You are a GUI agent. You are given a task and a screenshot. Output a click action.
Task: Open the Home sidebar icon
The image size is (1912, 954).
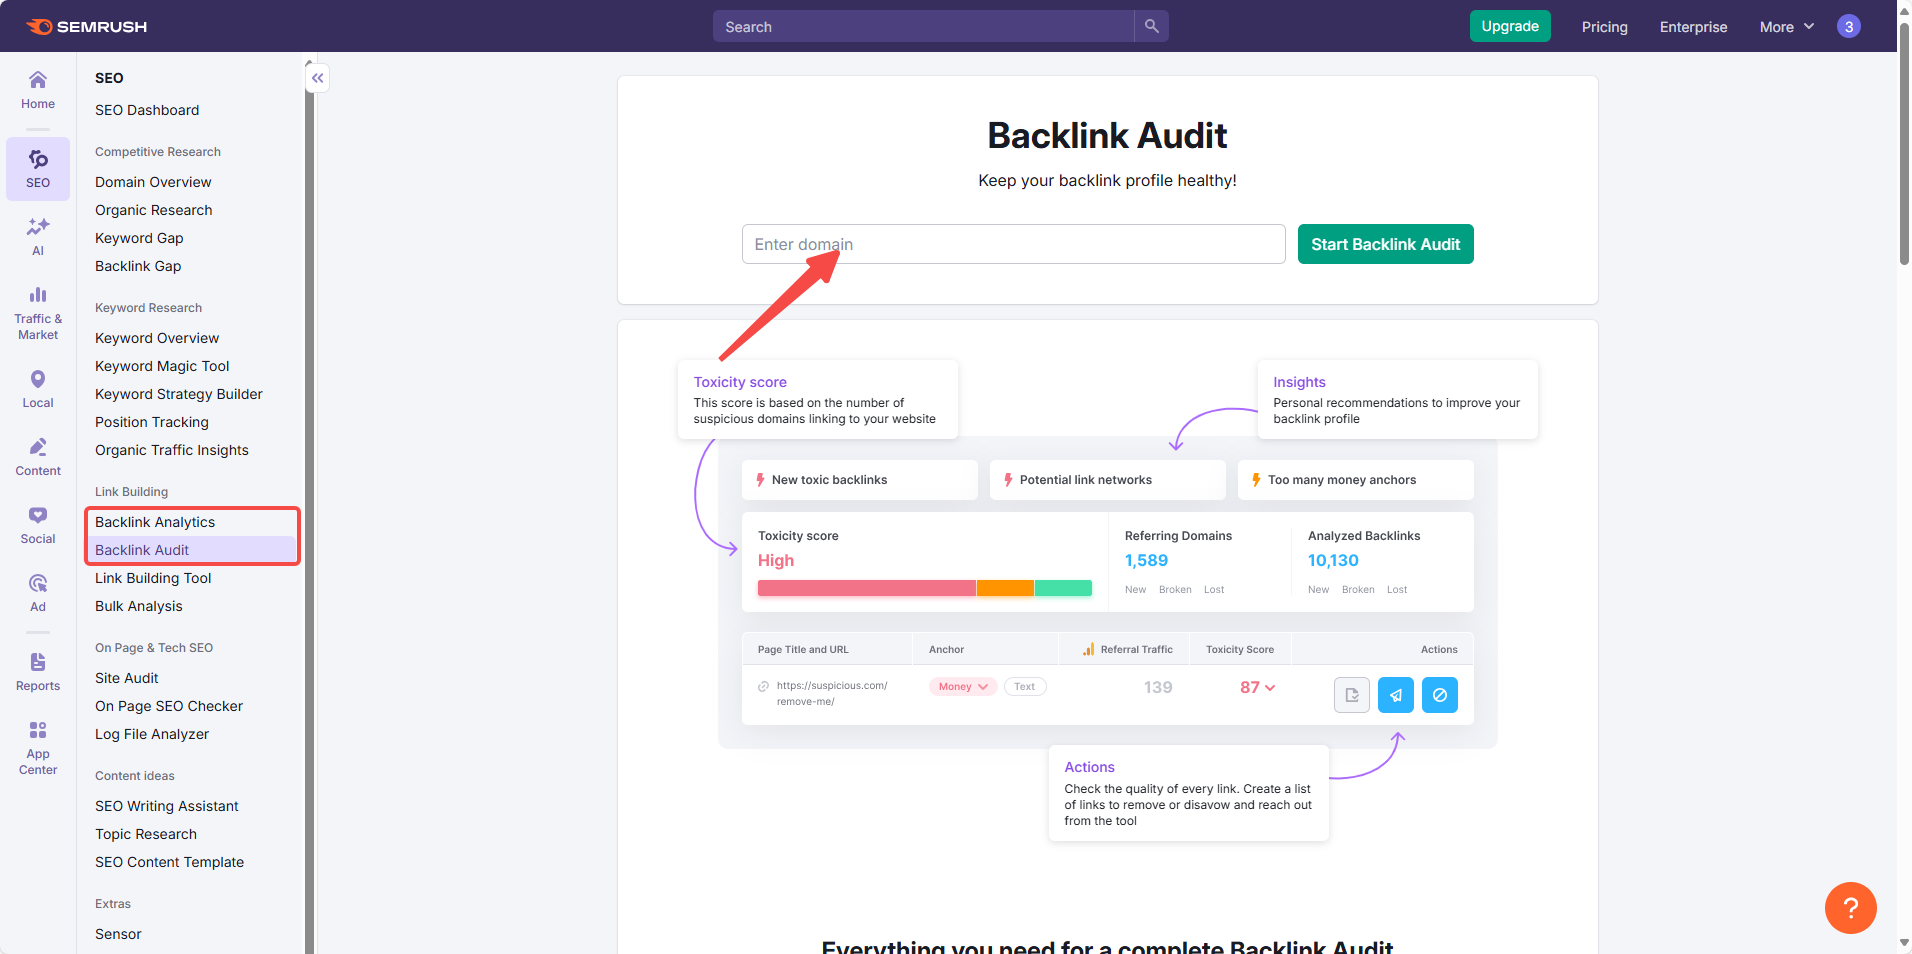[x=38, y=89]
